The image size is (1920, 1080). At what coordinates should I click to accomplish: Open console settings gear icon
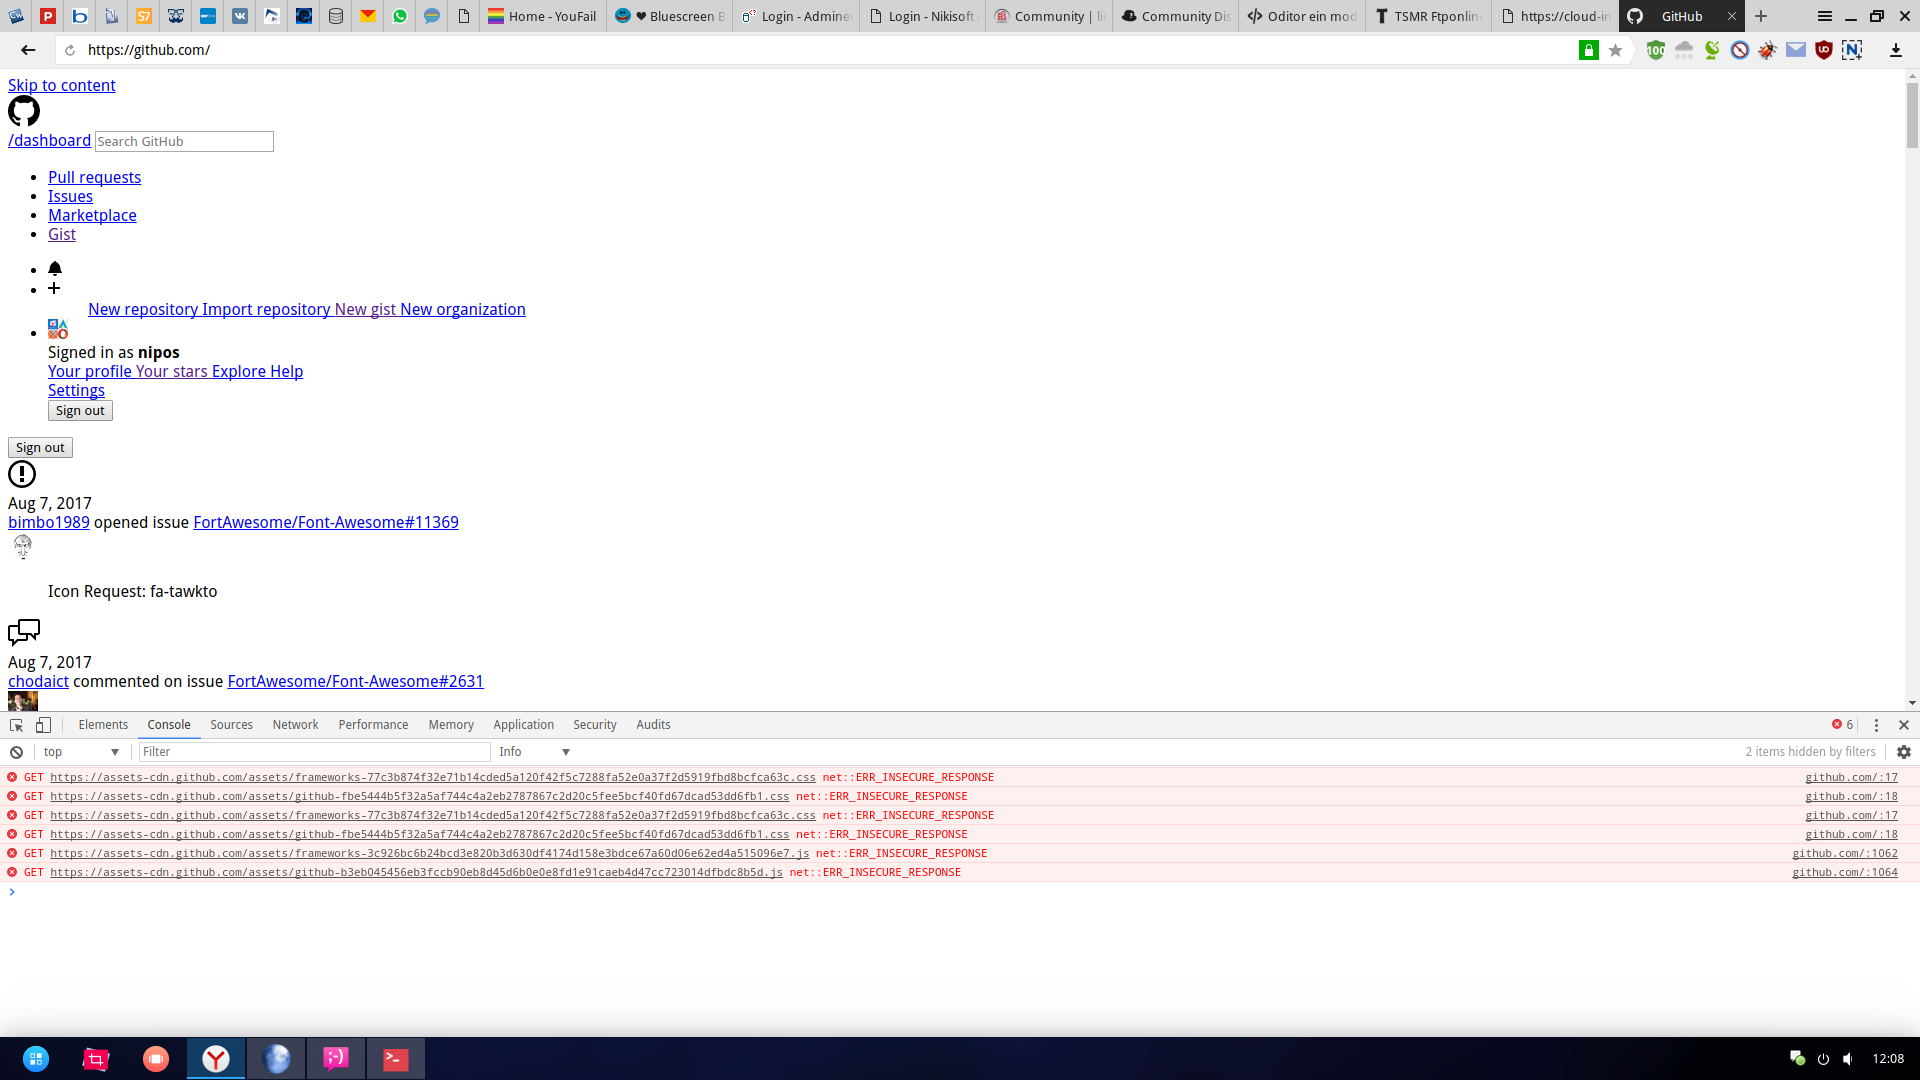pos(1903,752)
